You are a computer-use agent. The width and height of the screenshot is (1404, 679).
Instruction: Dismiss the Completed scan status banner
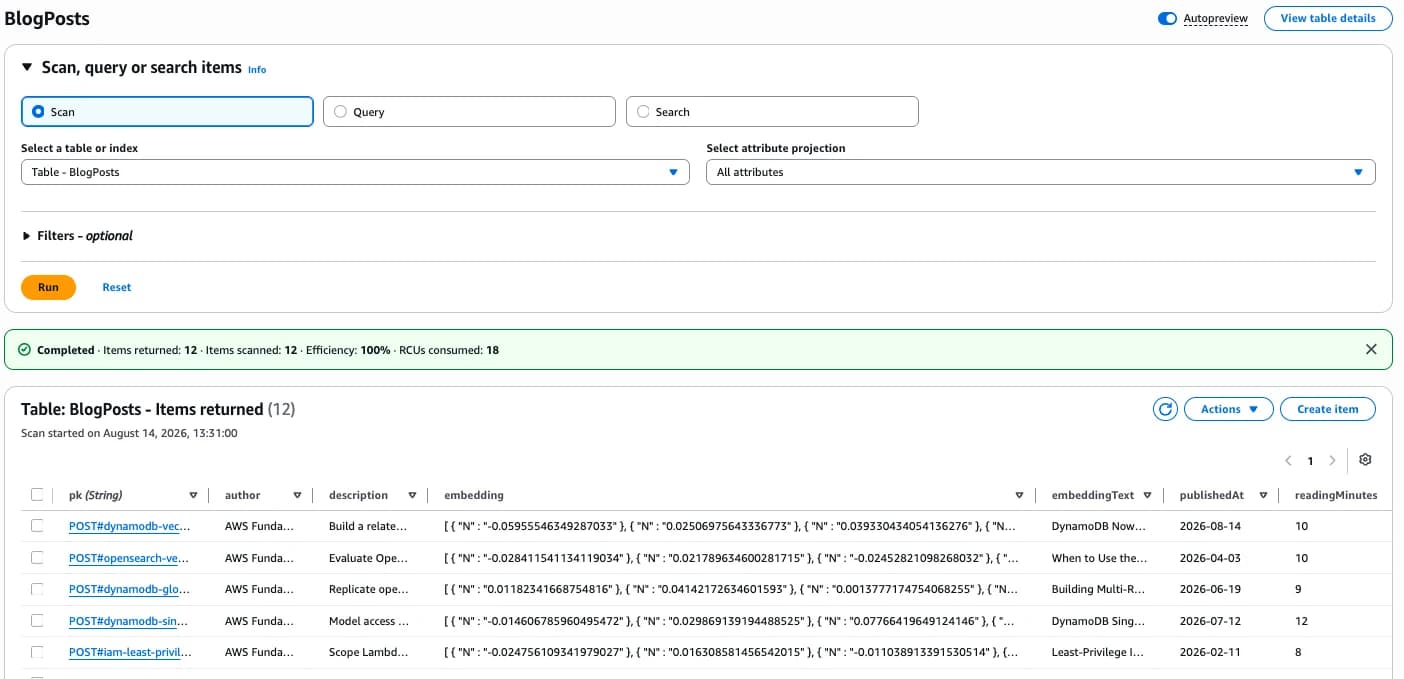point(1371,350)
